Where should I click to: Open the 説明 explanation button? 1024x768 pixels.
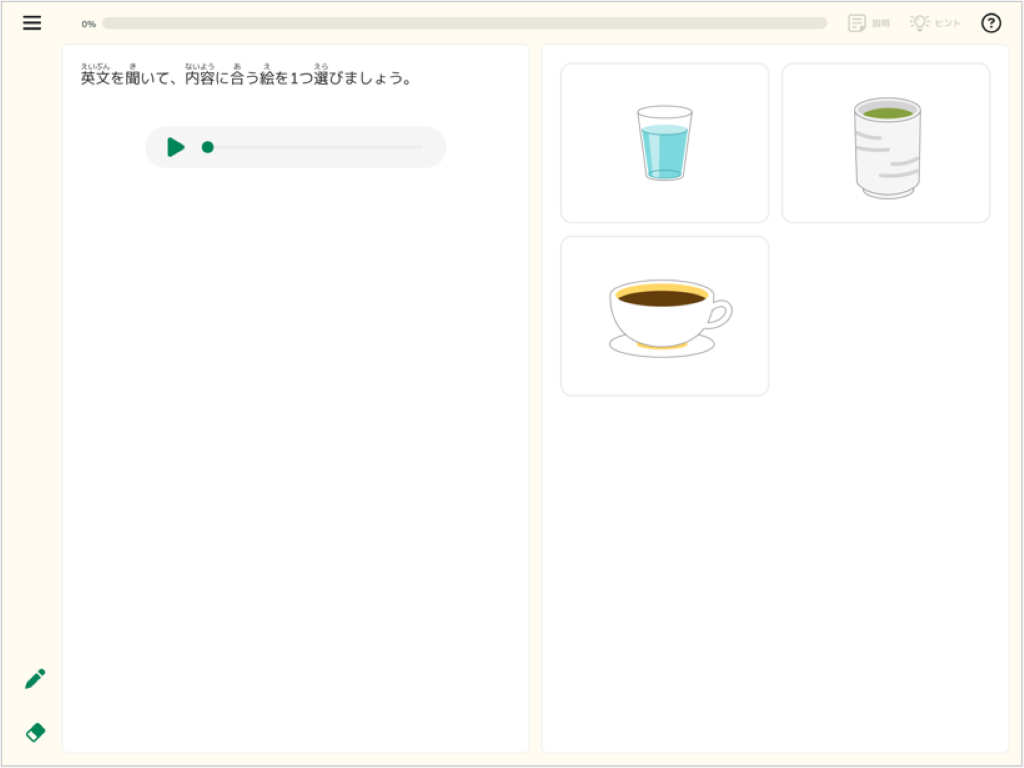[x=869, y=23]
